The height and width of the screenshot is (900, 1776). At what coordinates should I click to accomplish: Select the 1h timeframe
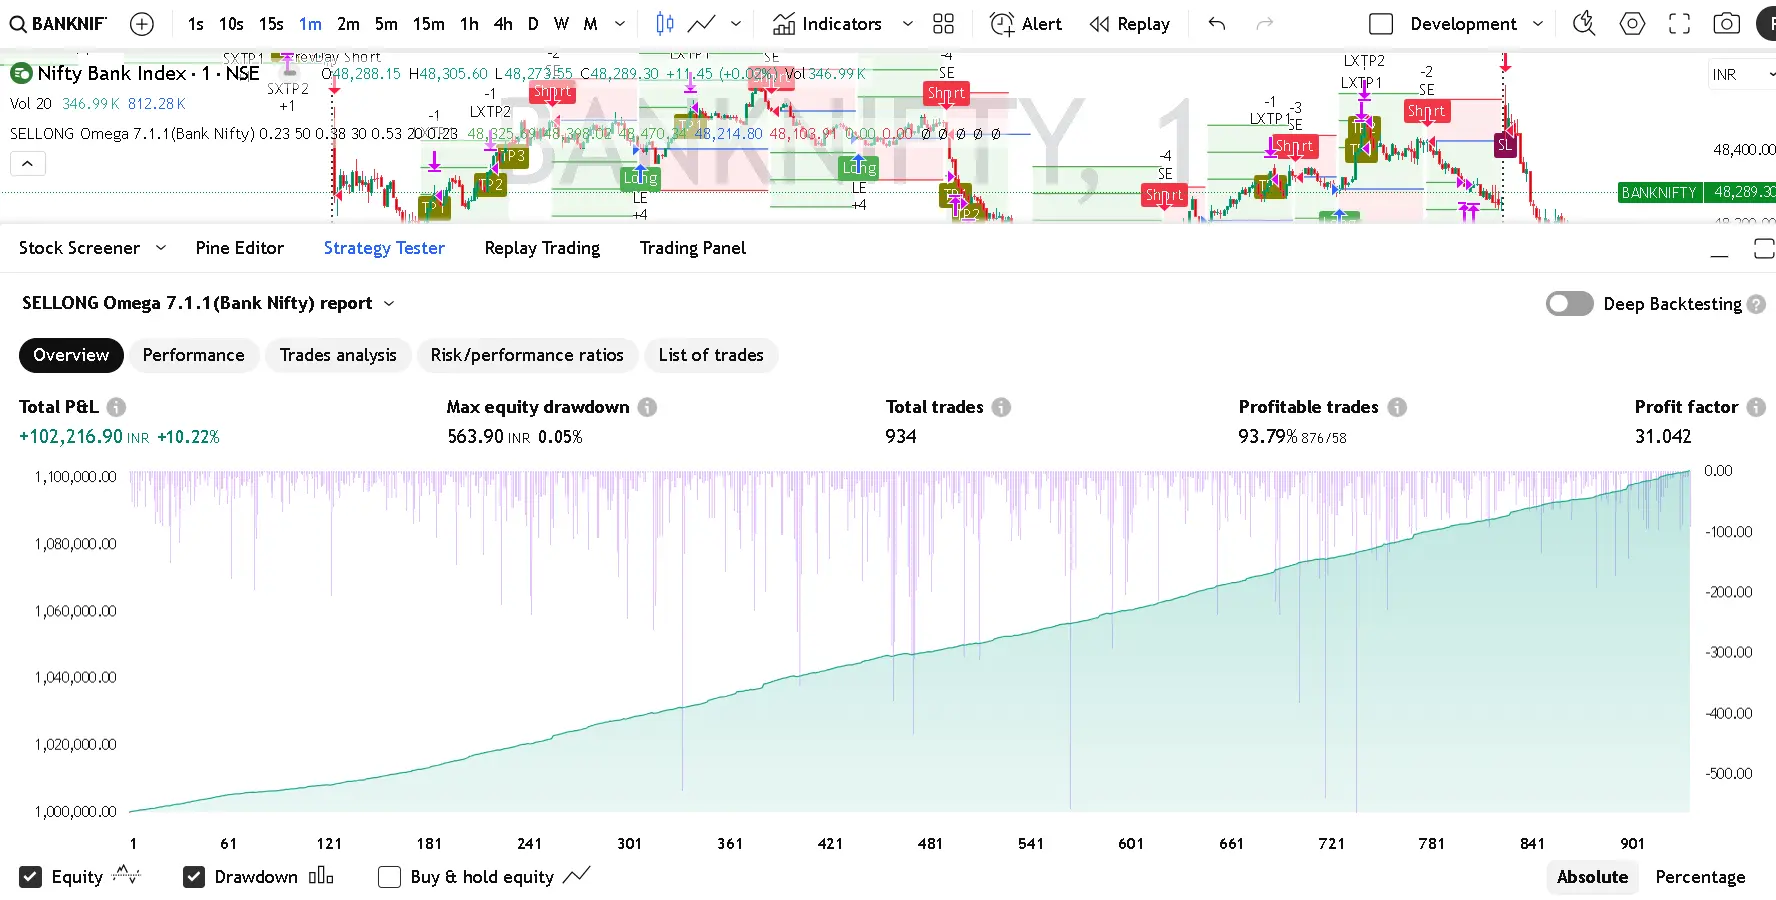pyautogui.click(x=469, y=24)
